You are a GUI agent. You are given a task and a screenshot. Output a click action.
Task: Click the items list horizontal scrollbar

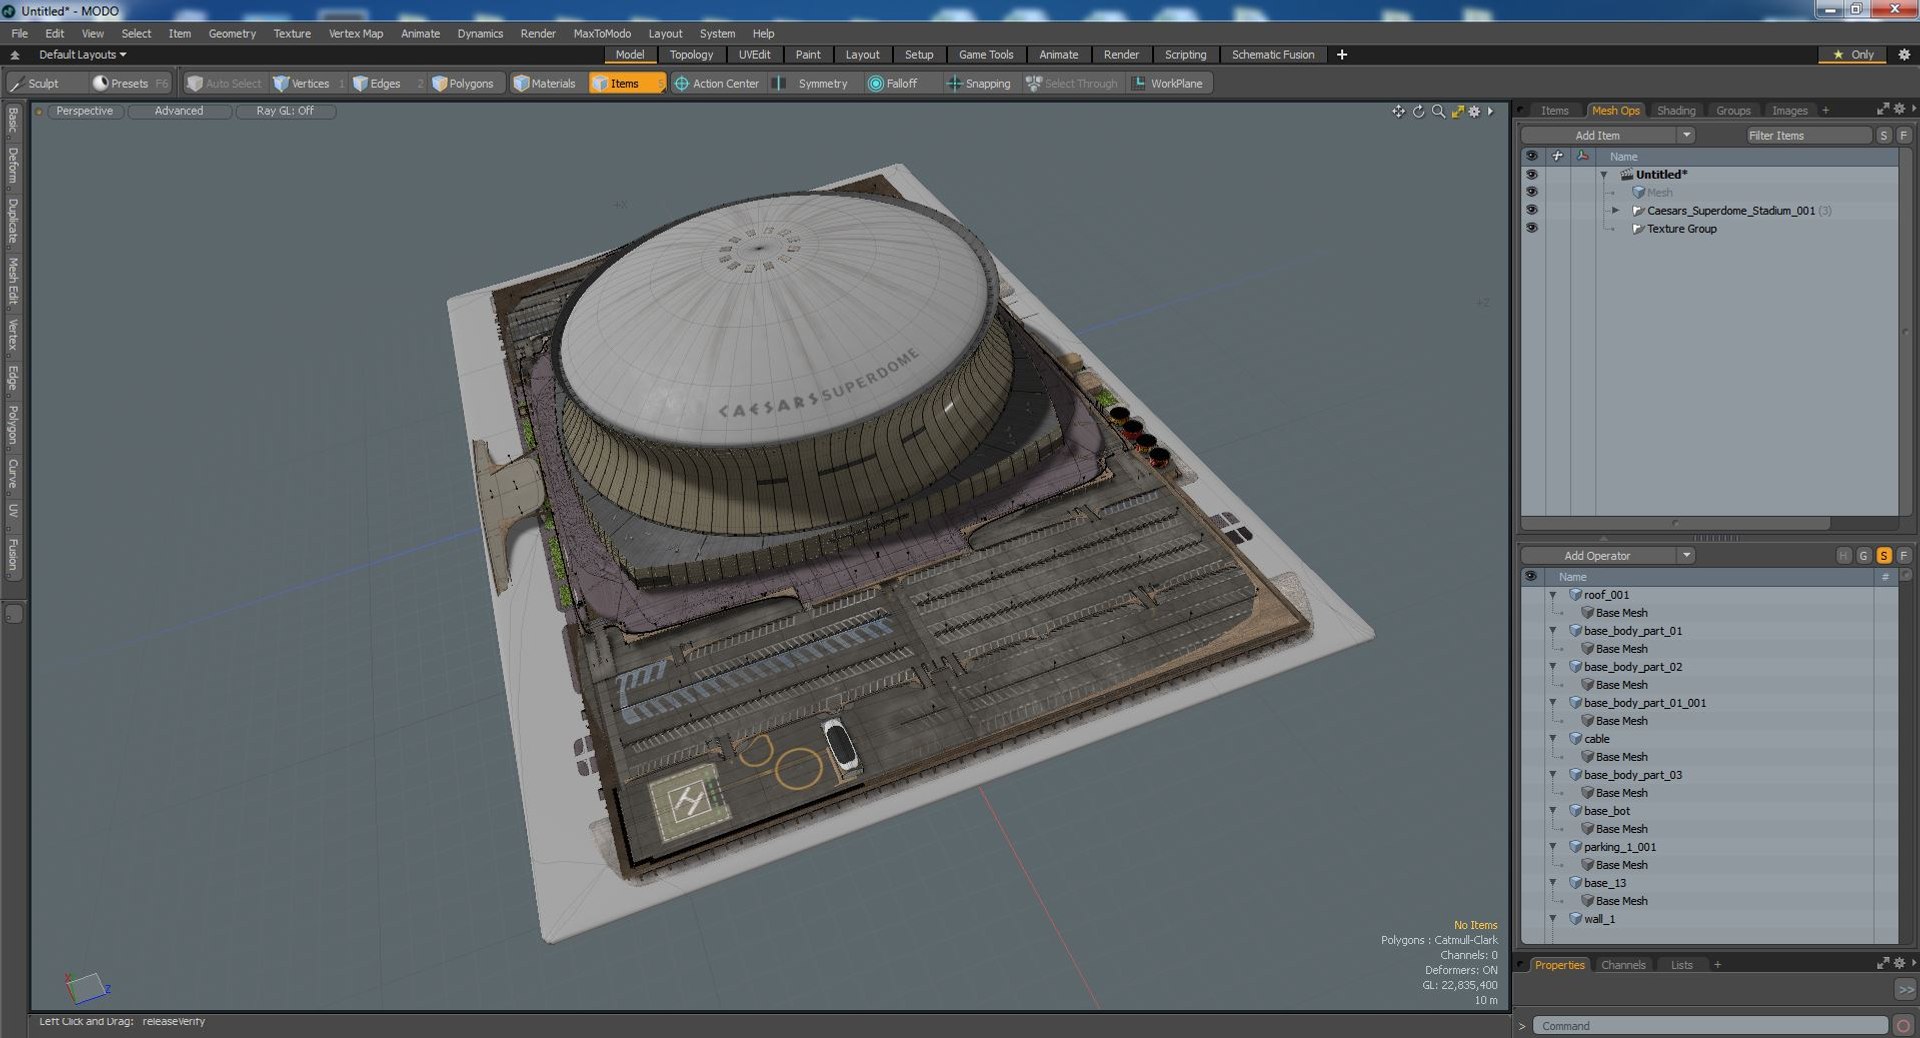1676,523
